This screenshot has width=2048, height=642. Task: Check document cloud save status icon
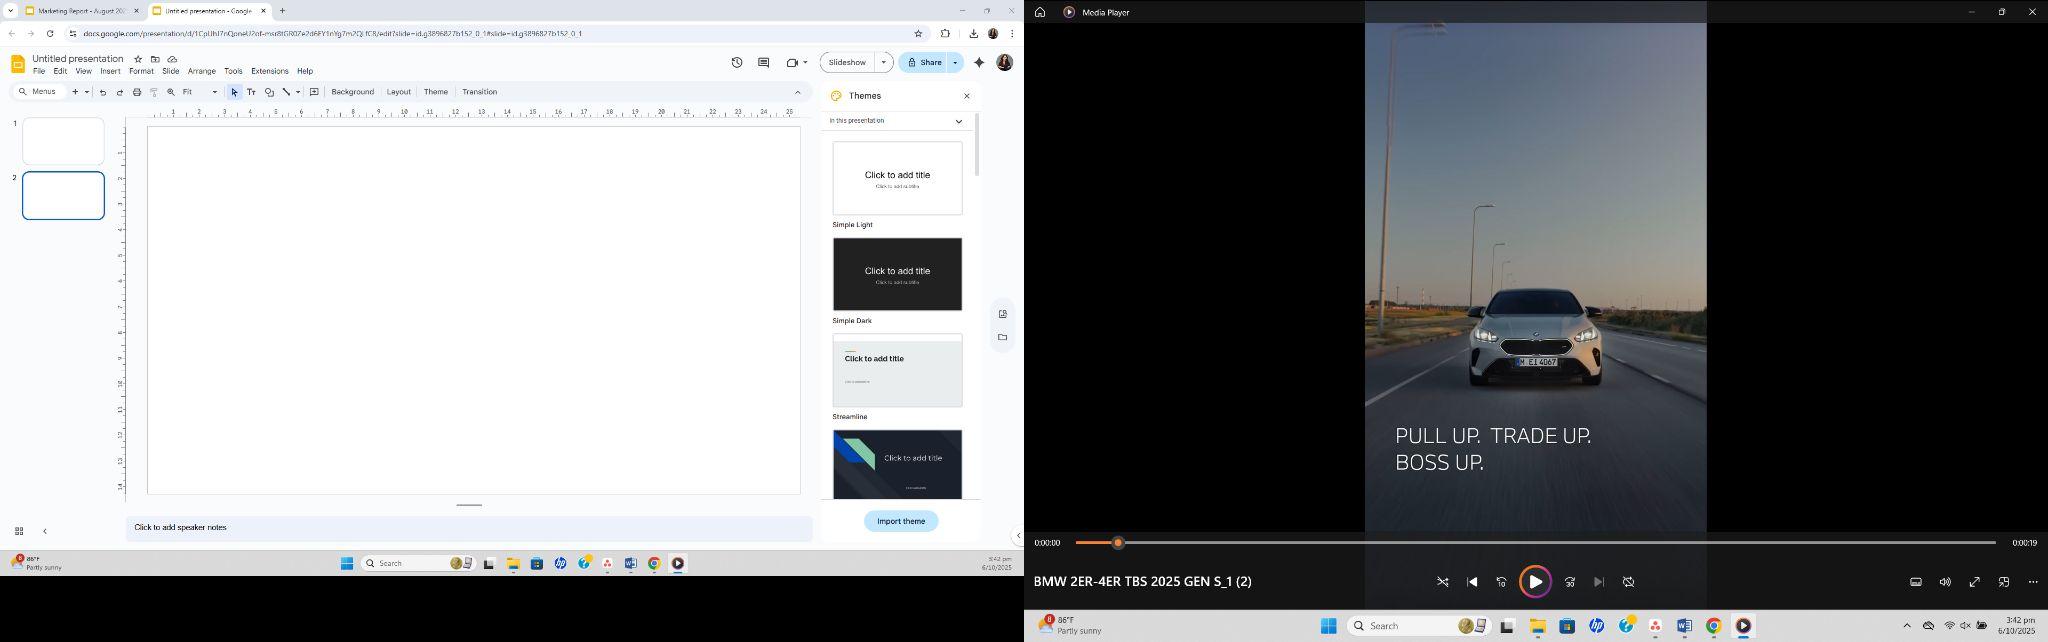point(172,59)
